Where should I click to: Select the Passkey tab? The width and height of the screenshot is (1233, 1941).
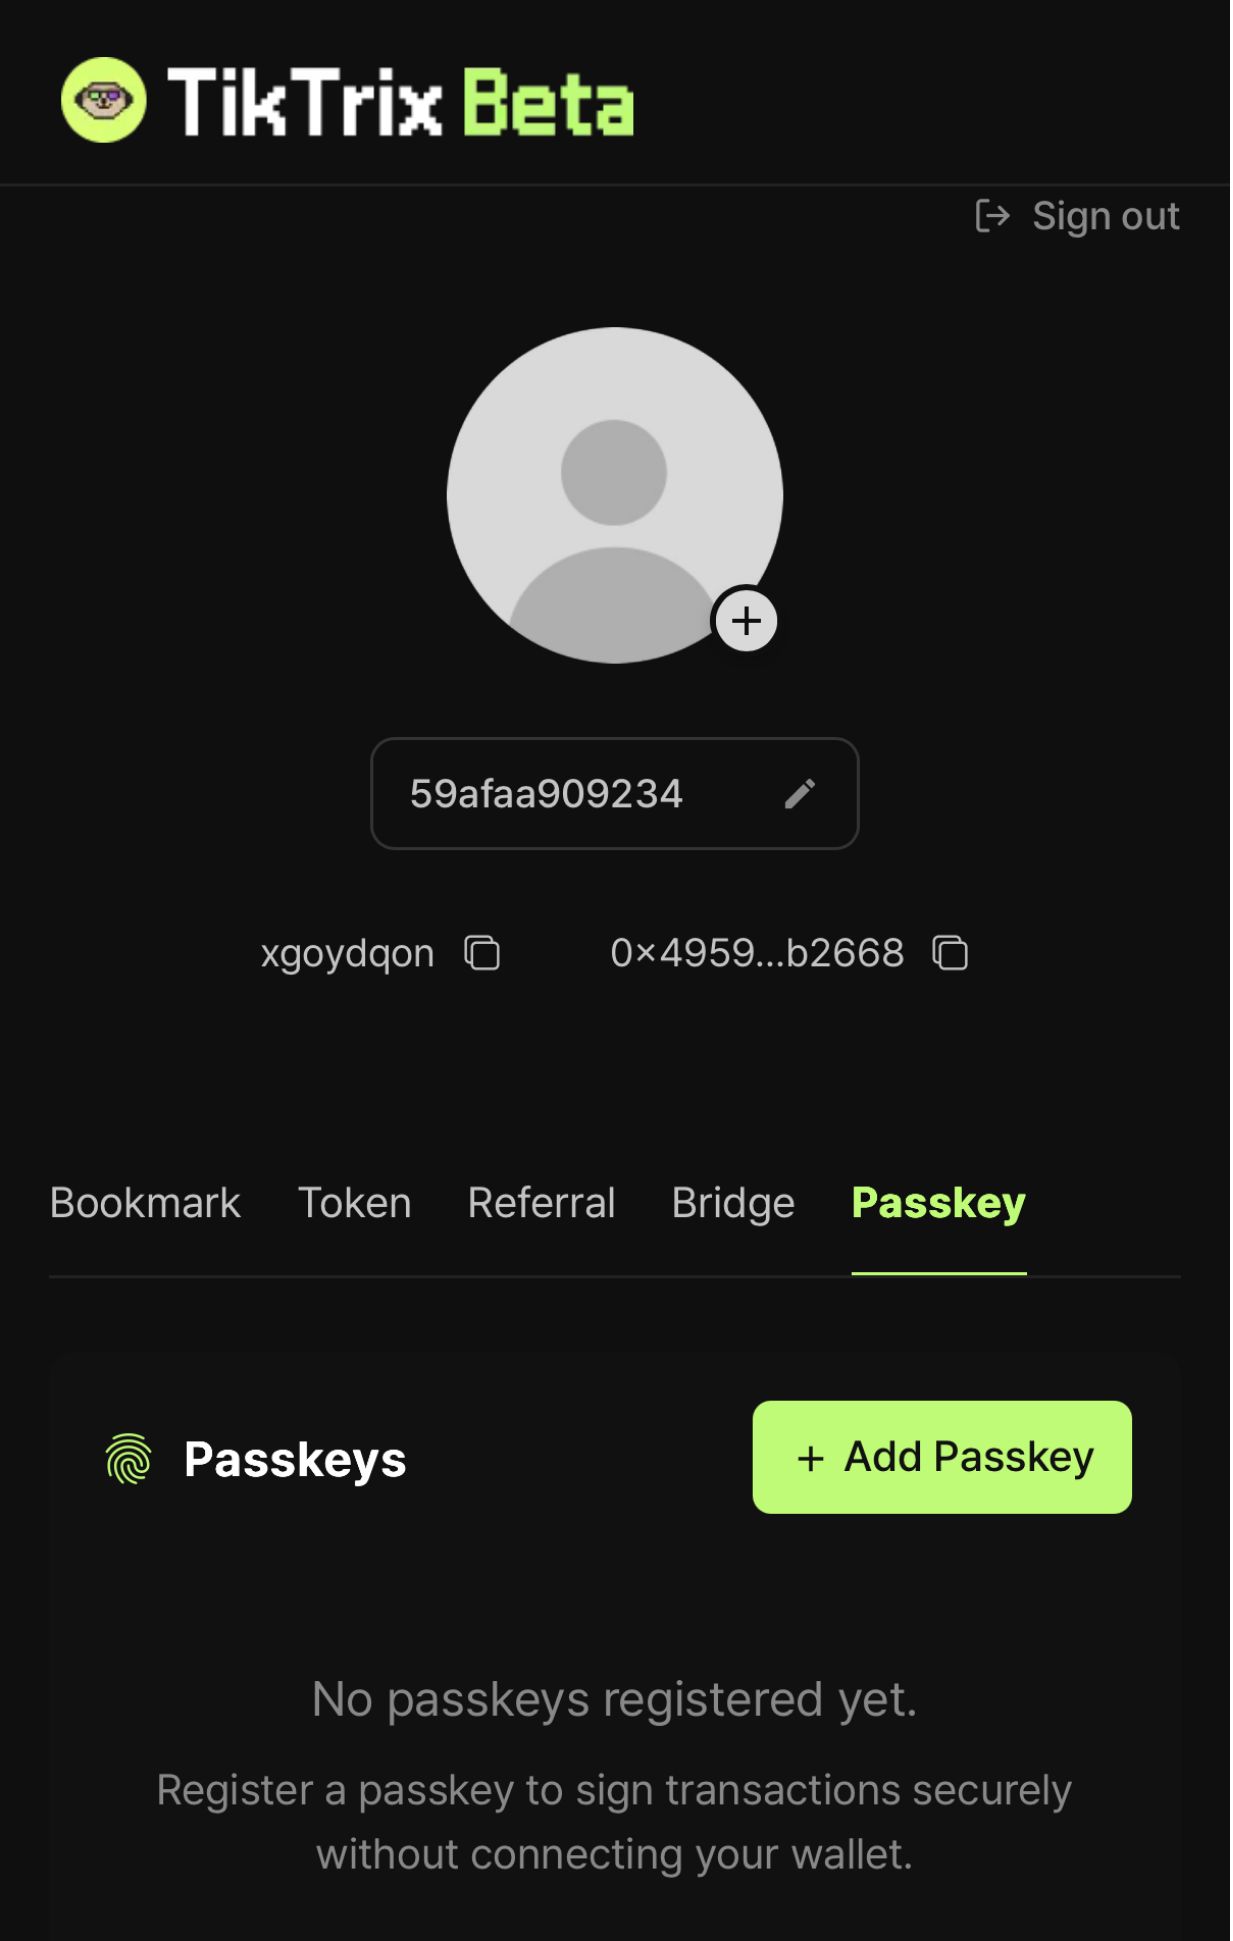pos(938,1203)
